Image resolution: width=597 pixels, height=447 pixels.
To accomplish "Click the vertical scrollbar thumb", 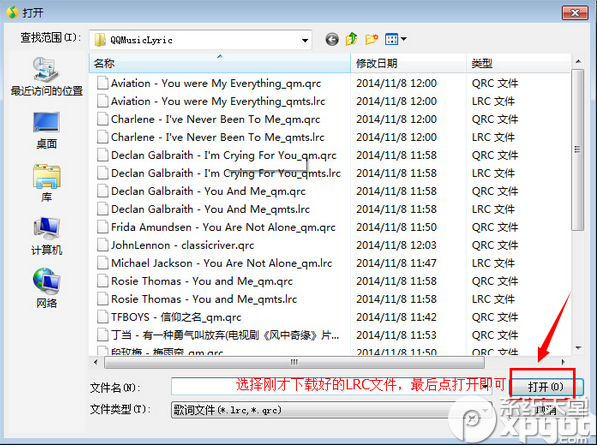I will point(578,150).
